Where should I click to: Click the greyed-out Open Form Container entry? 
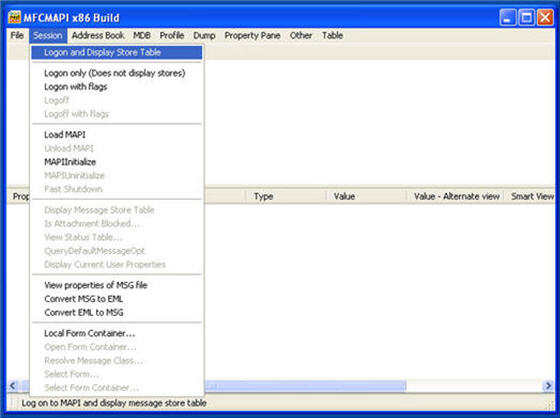(117, 347)
